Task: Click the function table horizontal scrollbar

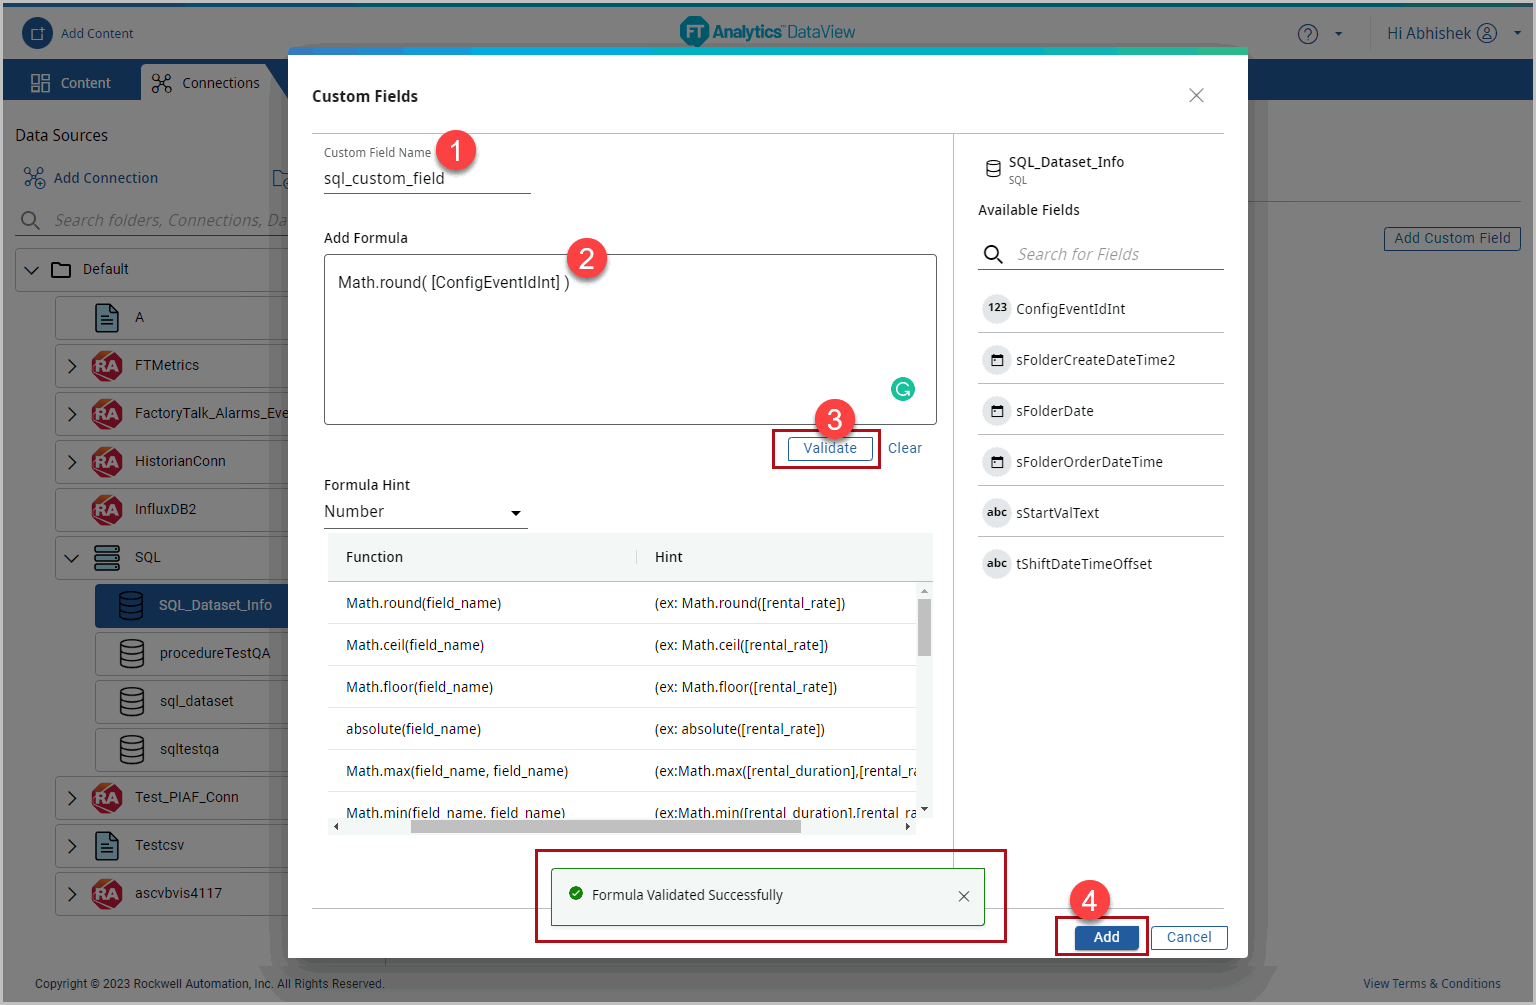Action: [x=605, y=827]
